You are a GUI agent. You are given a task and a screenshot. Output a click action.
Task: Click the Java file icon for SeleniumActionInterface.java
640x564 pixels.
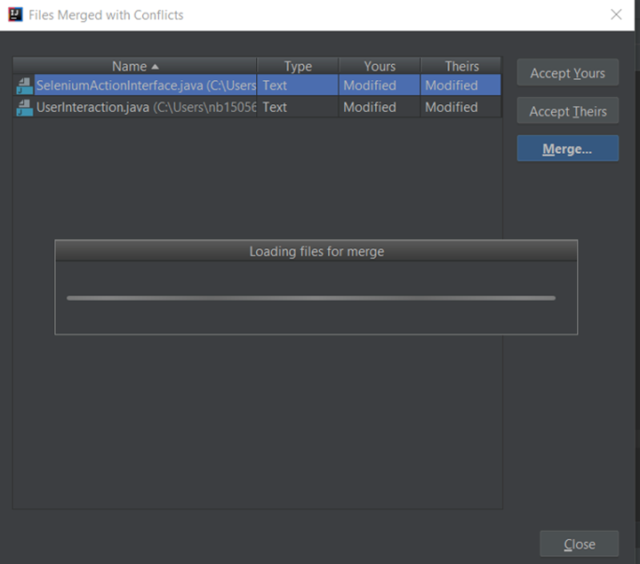click(24, 86)
